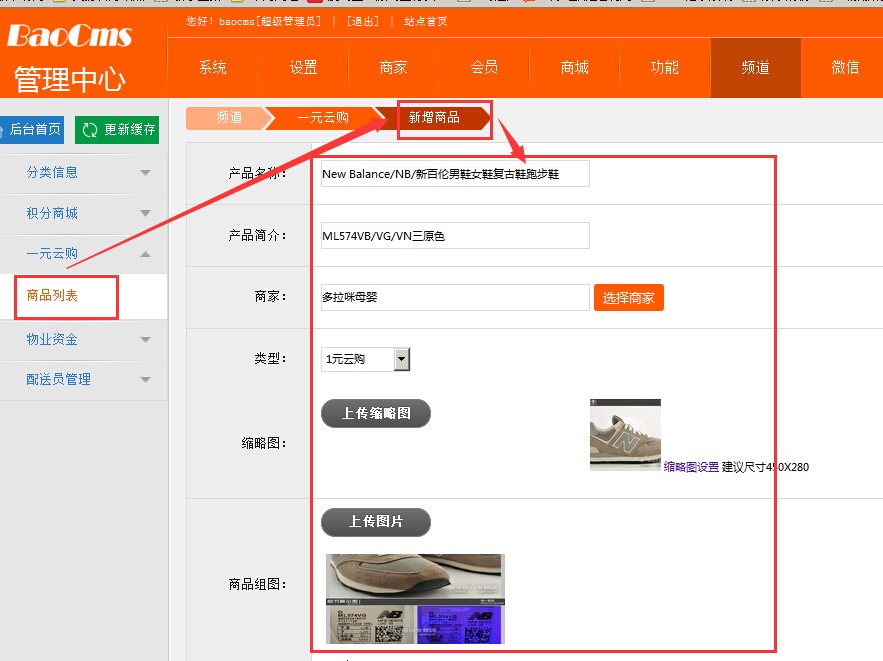Click the 更新缓存 button
Screen dimensions: 883x661
[117, 129]
